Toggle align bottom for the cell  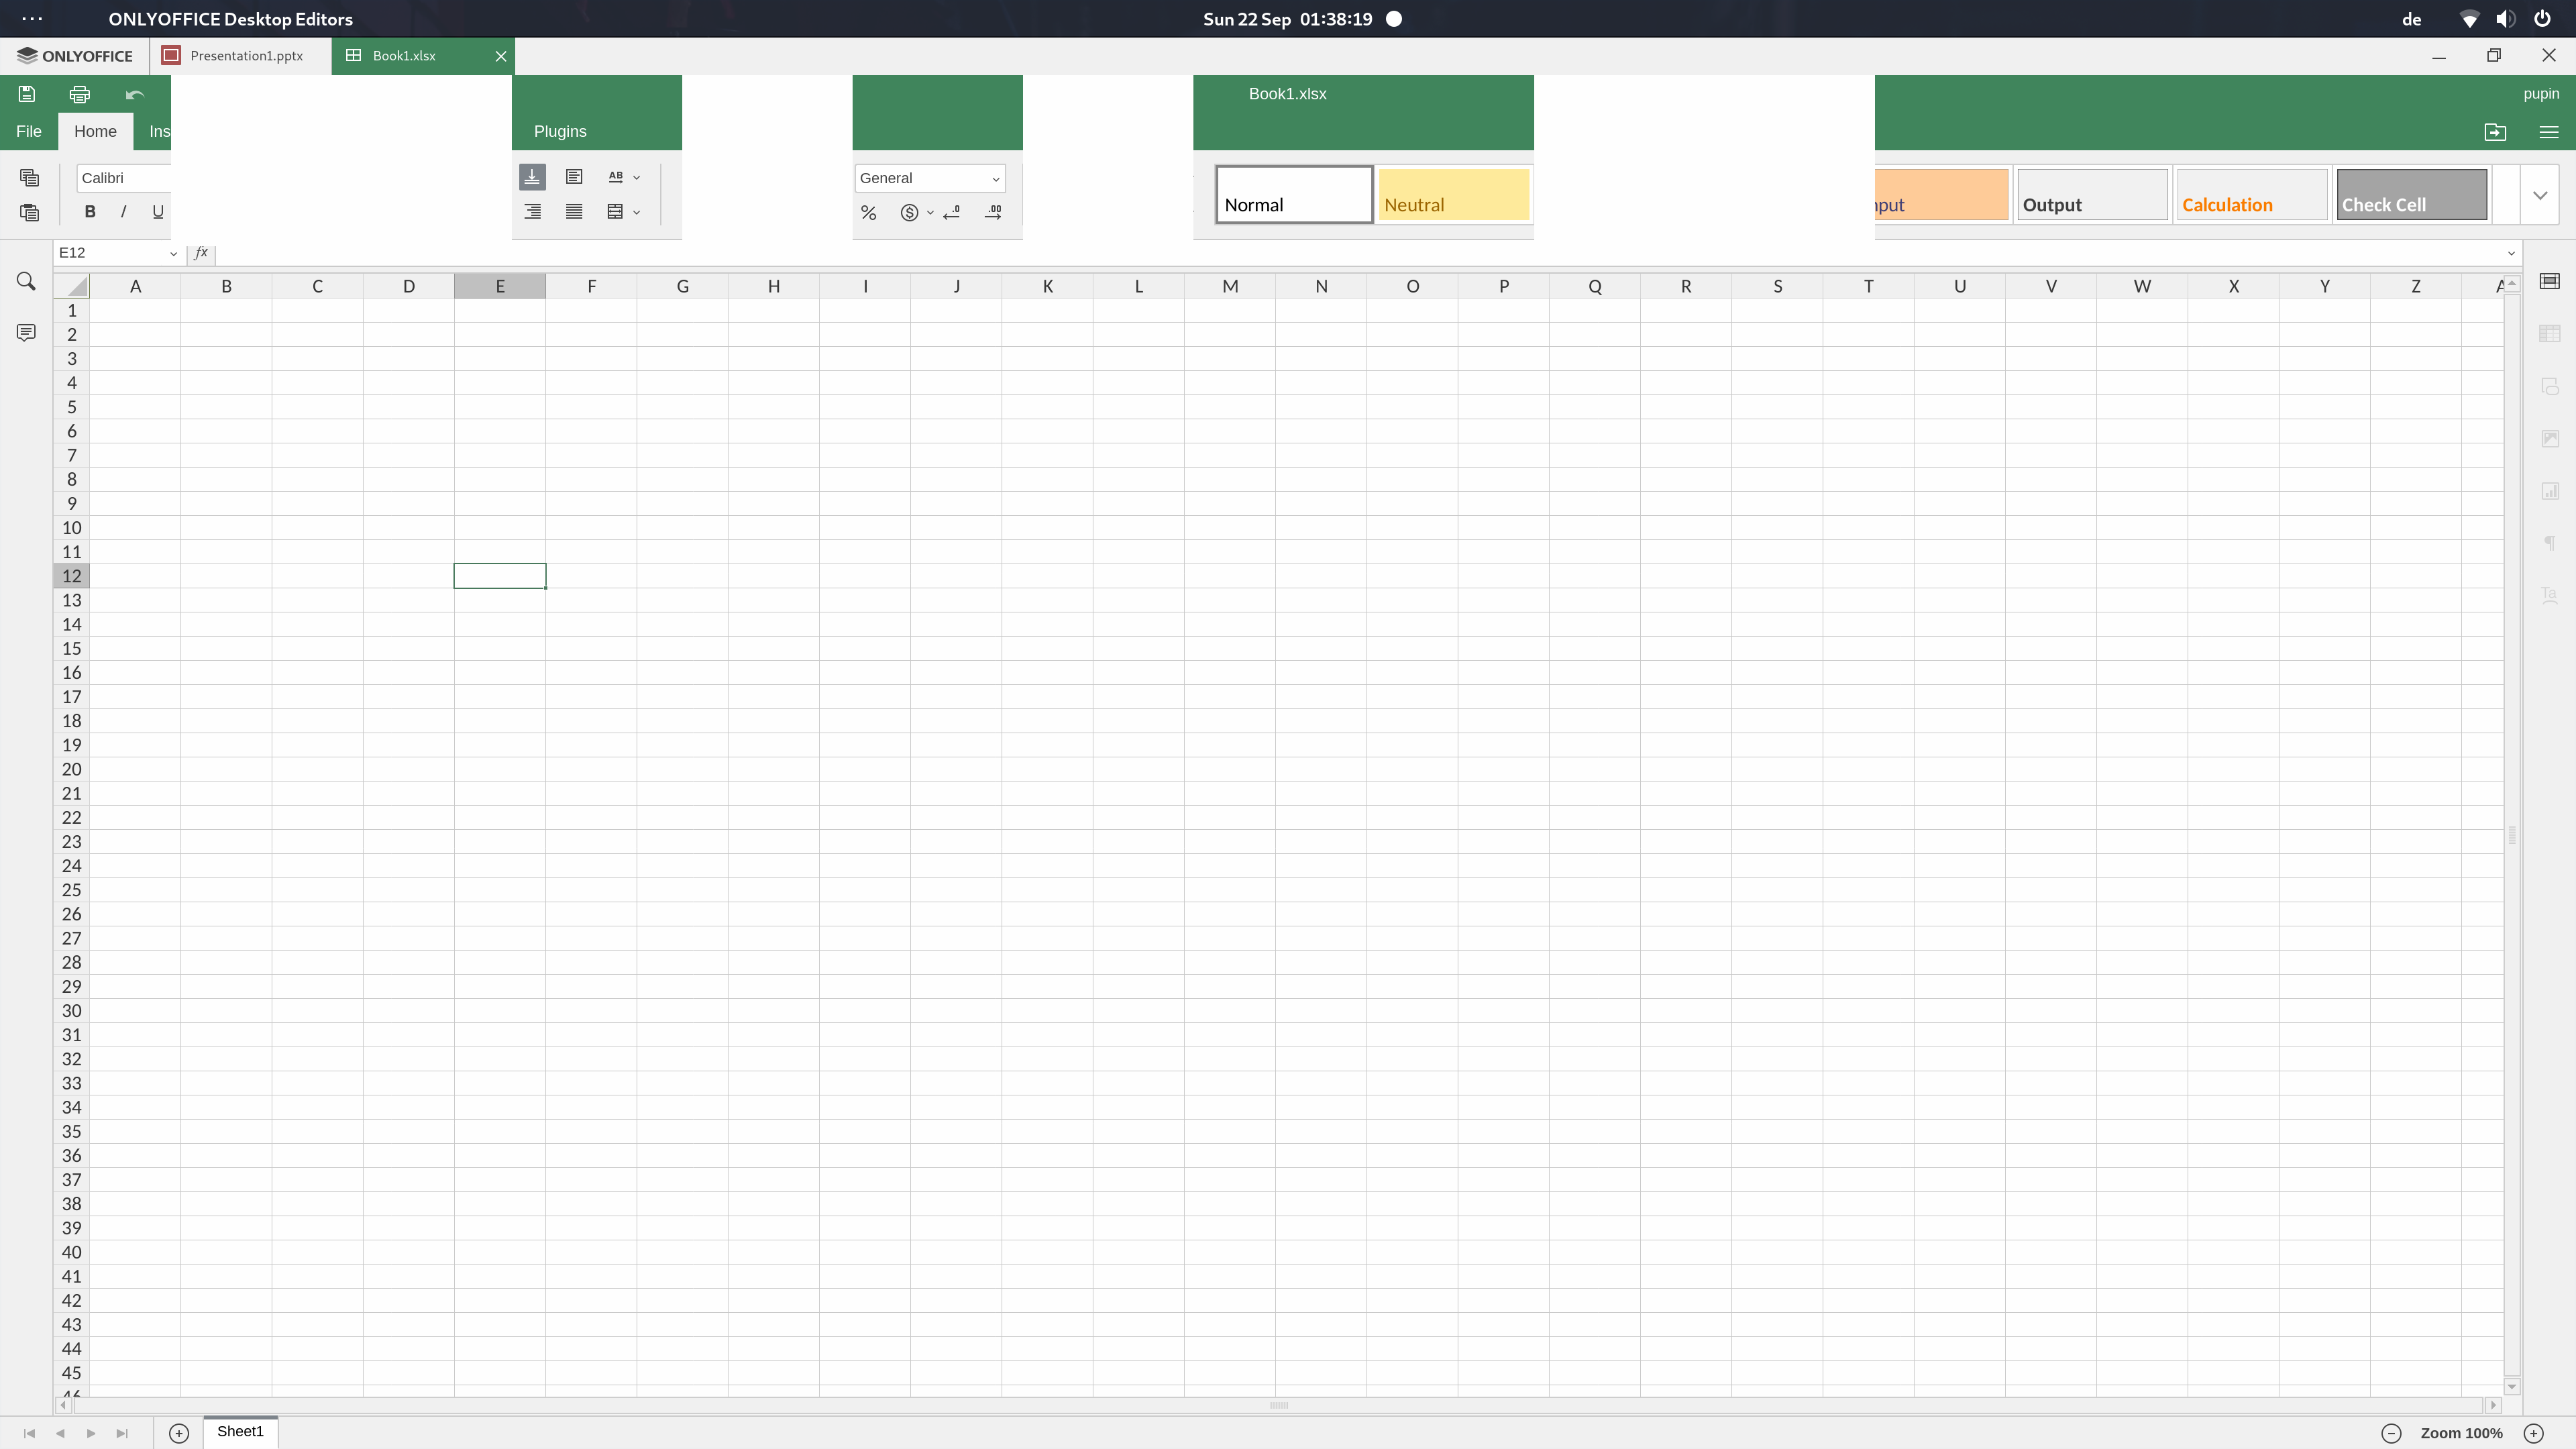pyautogui.click(x=532, y=177)
